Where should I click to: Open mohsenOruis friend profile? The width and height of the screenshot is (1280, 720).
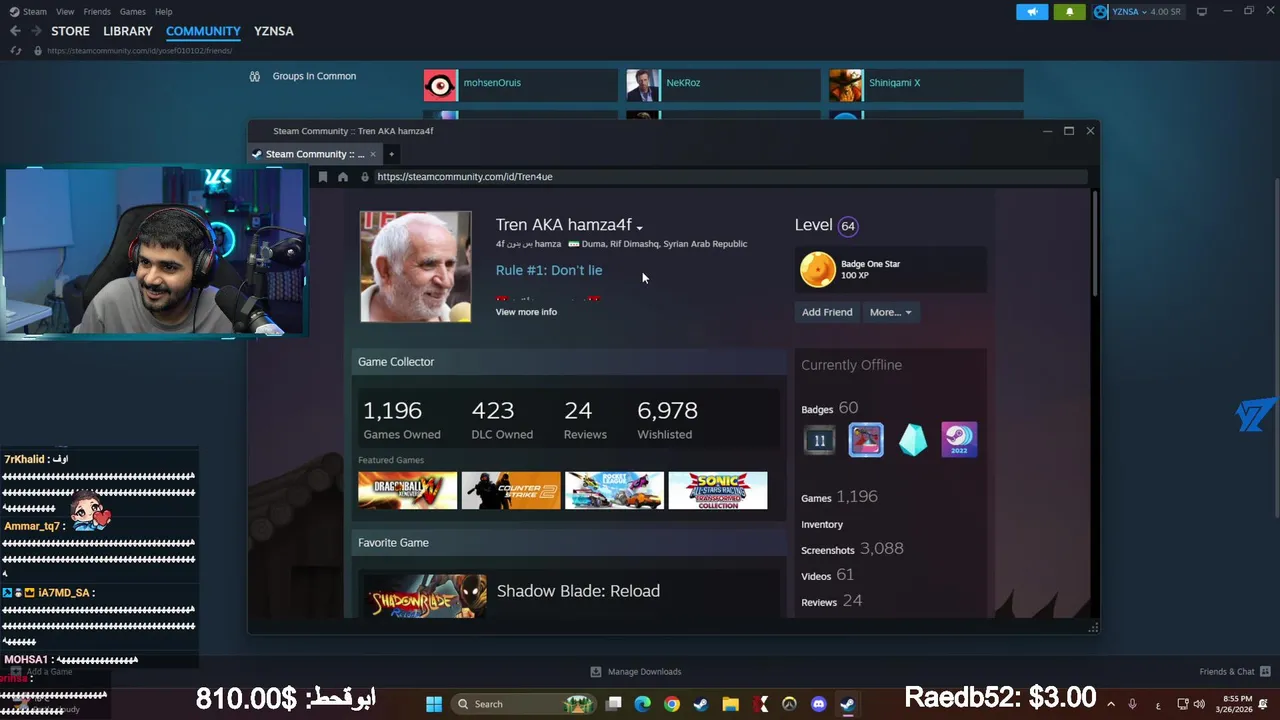520,85
